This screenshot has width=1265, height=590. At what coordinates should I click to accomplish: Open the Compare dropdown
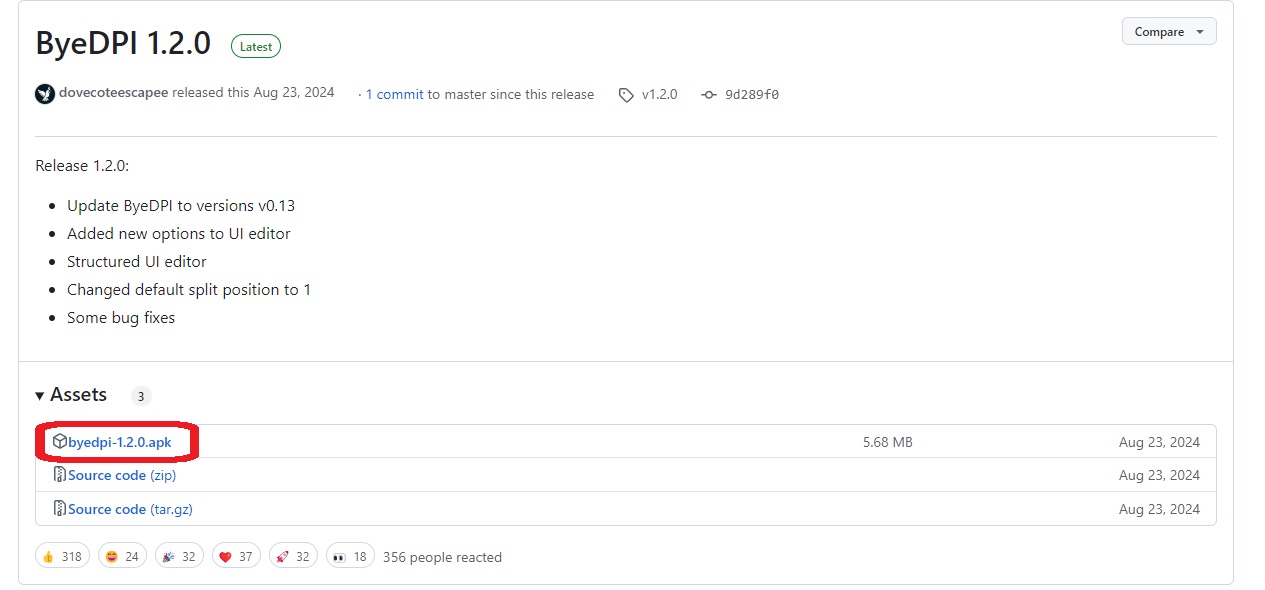click(x=1169, y=32)
